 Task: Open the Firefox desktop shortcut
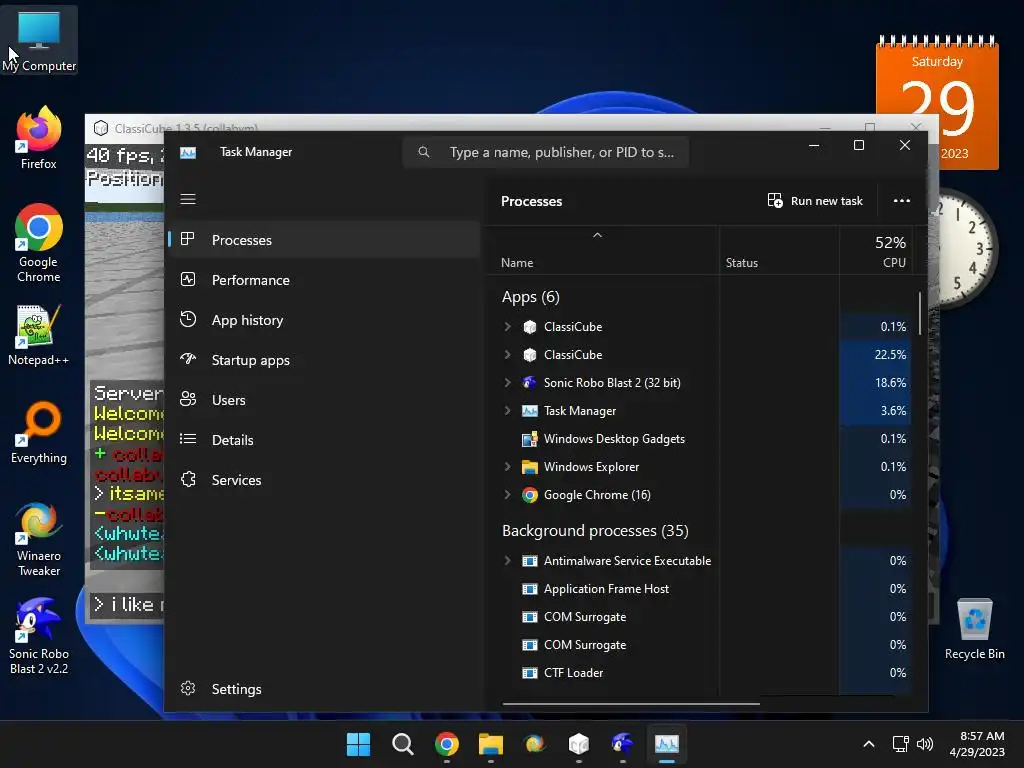(39, 138)
